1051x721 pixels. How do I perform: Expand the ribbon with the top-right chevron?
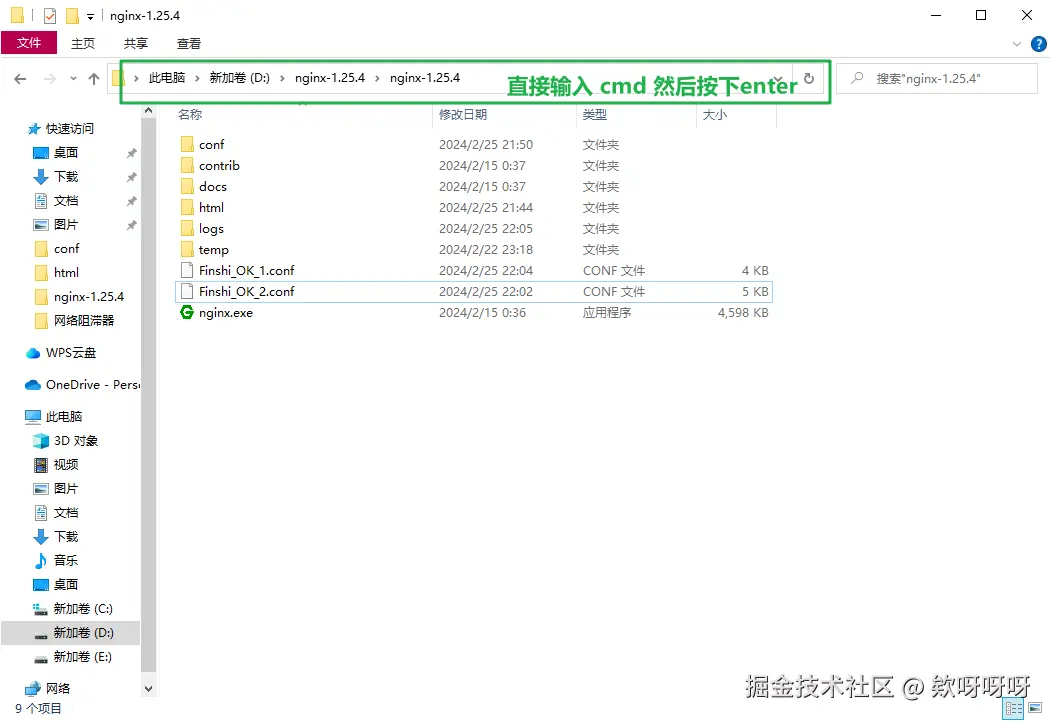click(1016, 43)
